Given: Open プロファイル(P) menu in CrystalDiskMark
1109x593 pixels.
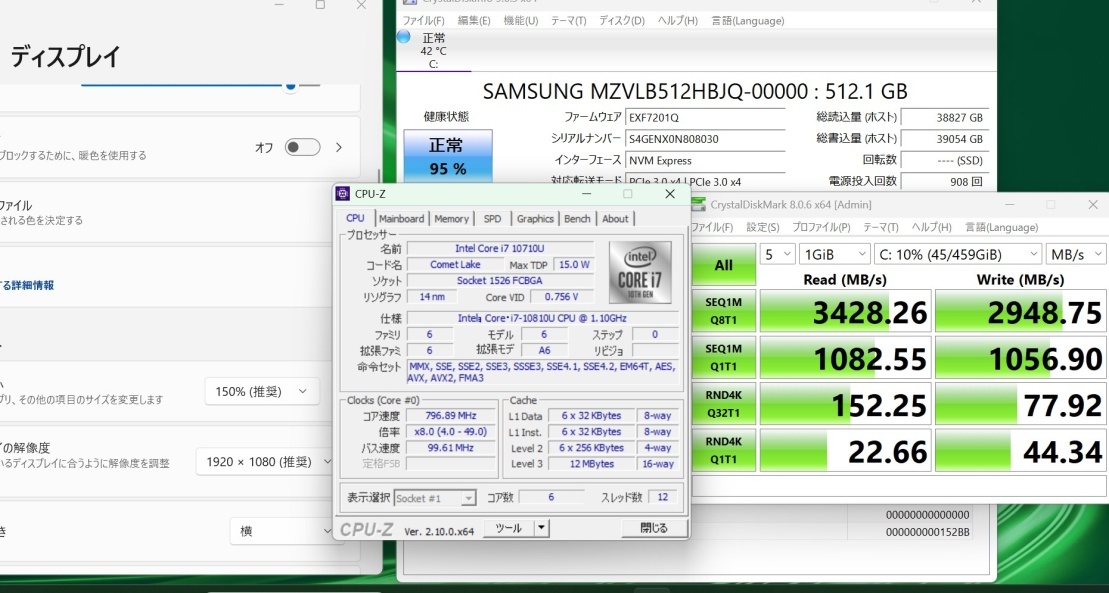Looking at the screenshot, I should 821,227.
